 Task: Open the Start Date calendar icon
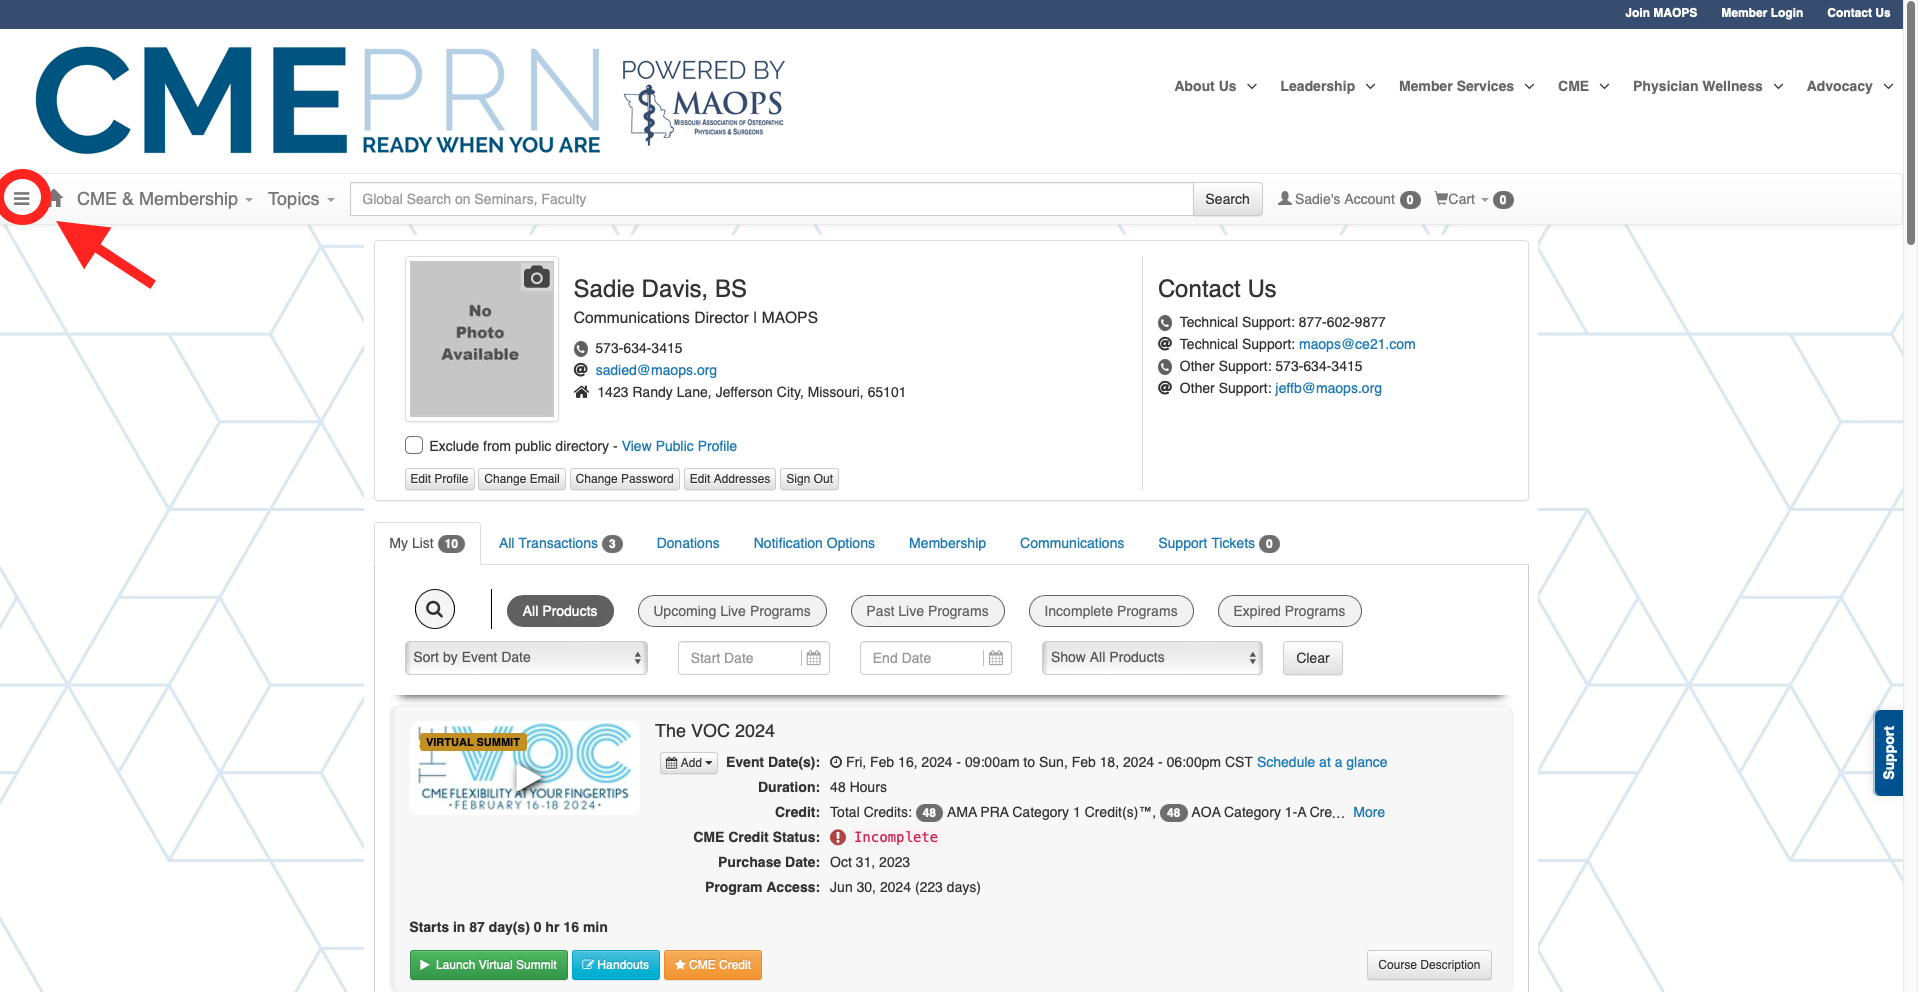pyautogui.click(x=813, y=658)
